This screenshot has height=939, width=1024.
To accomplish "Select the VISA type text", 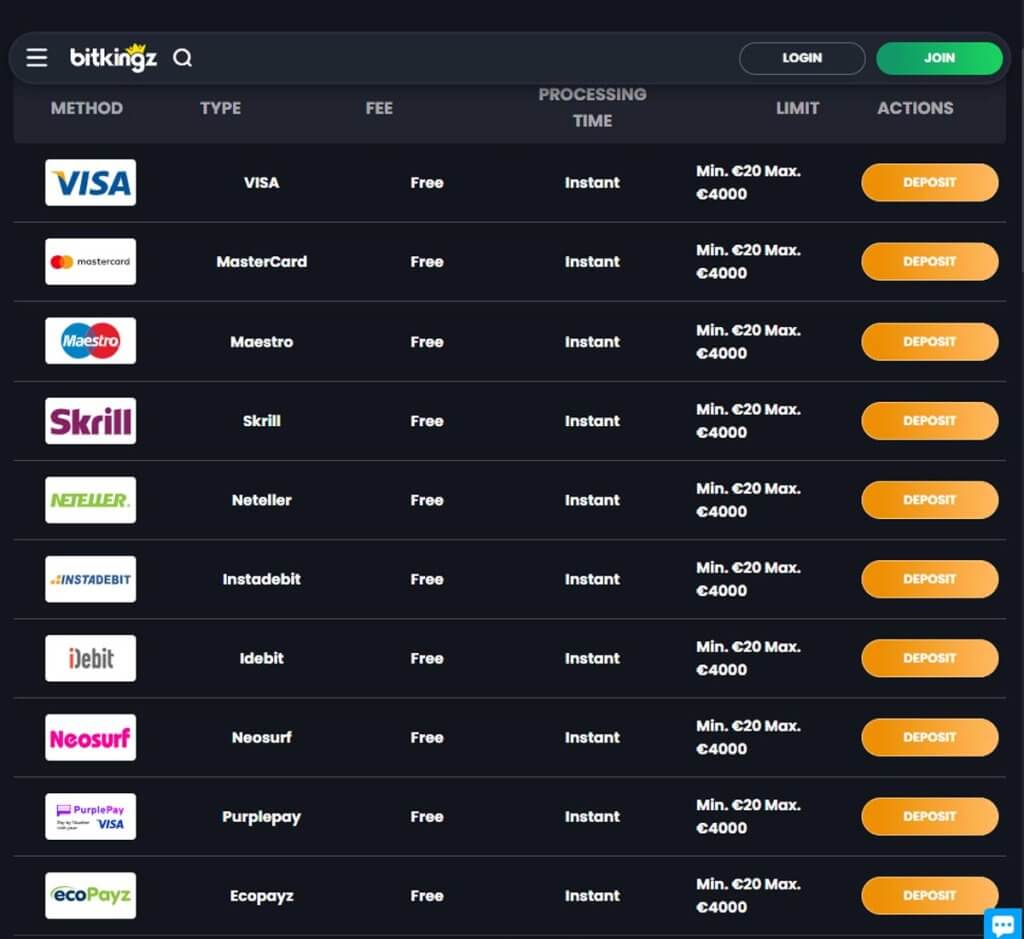I will [261, 182].
